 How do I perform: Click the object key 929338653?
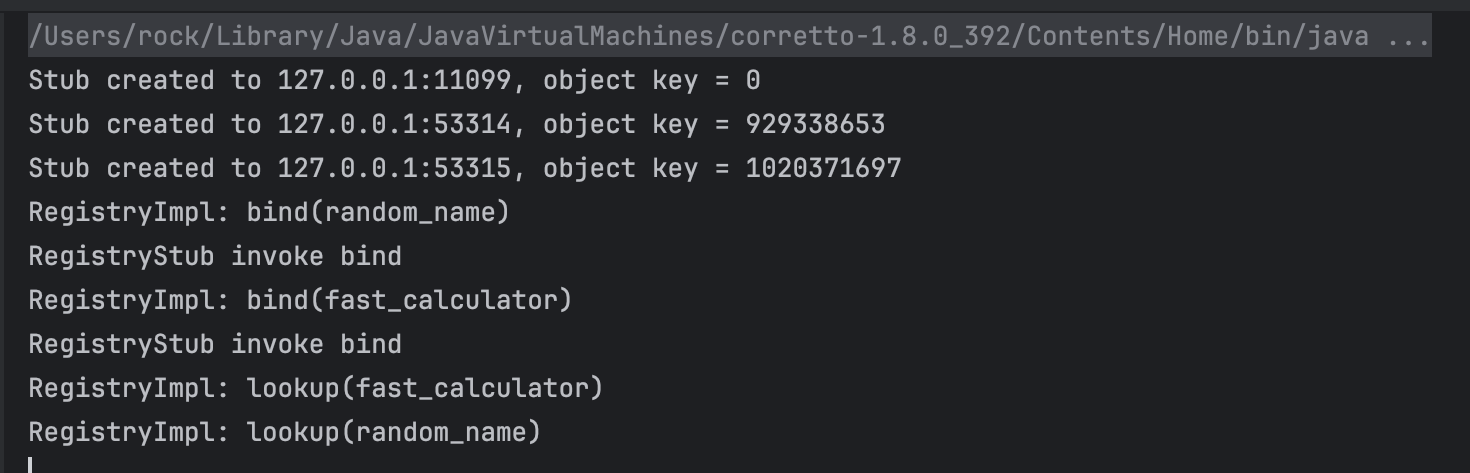tap(815, 125)
